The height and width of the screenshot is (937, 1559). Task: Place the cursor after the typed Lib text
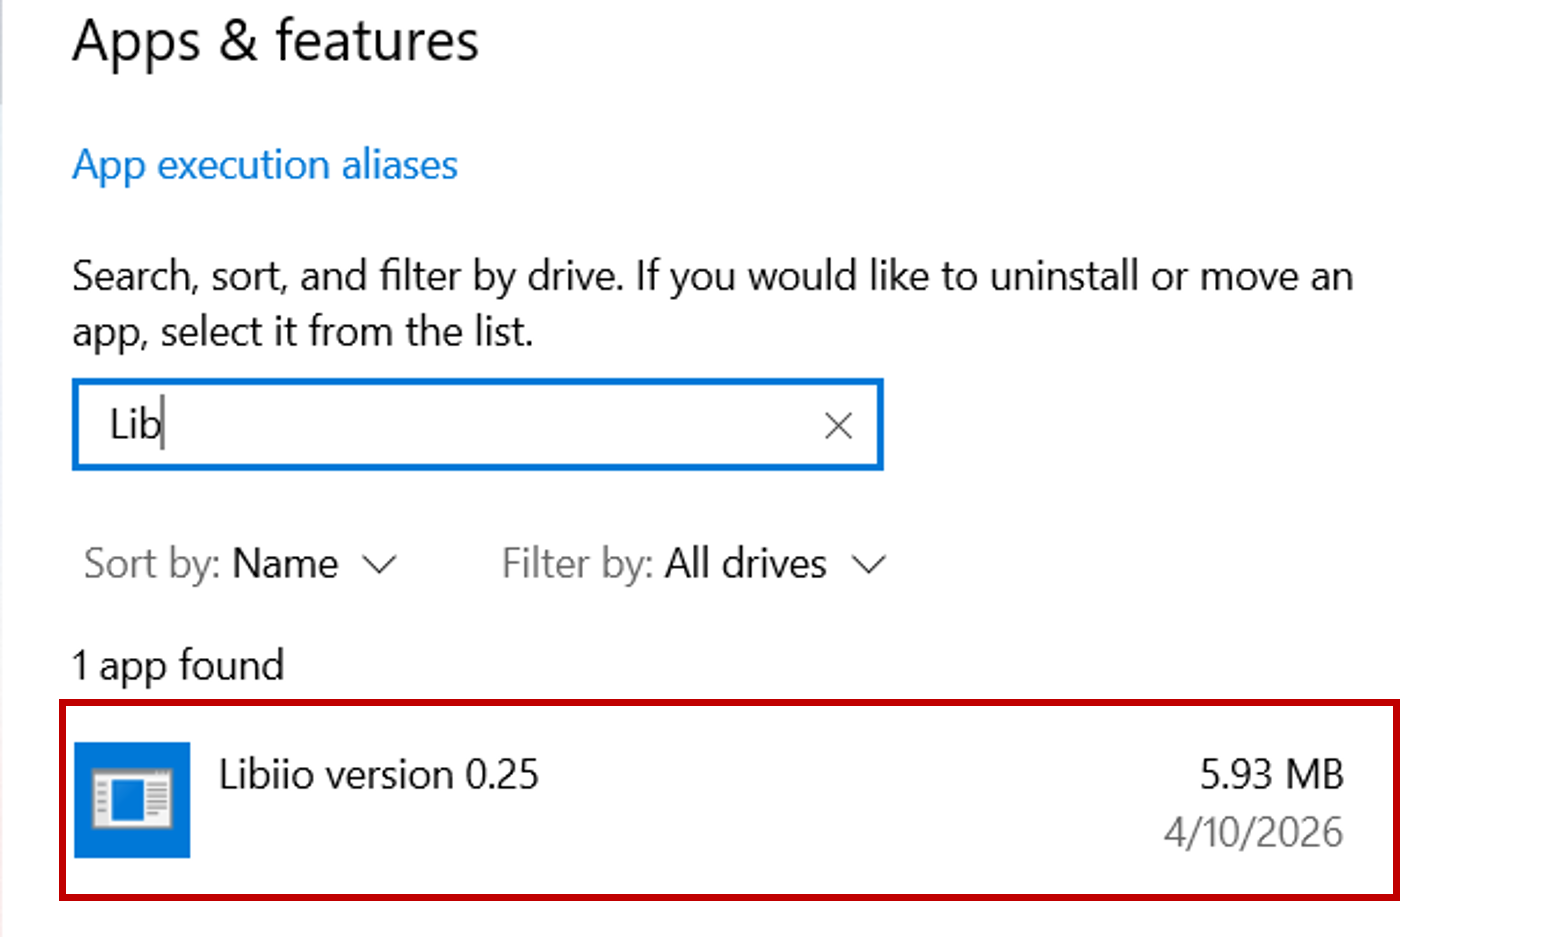pyautogui.click(x=164, y=425)
